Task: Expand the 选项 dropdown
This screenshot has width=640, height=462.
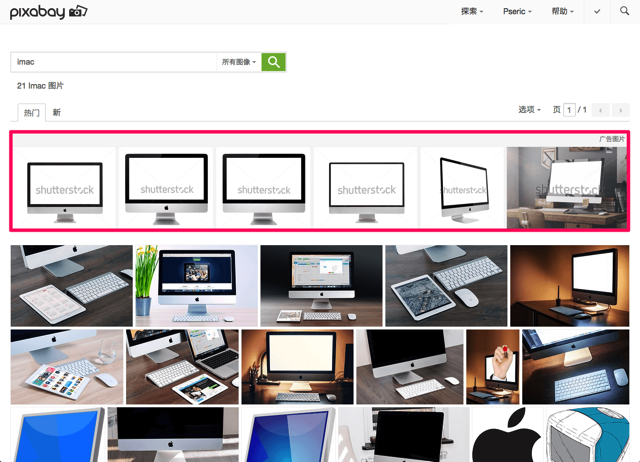Action: click(x=529, y=110)
